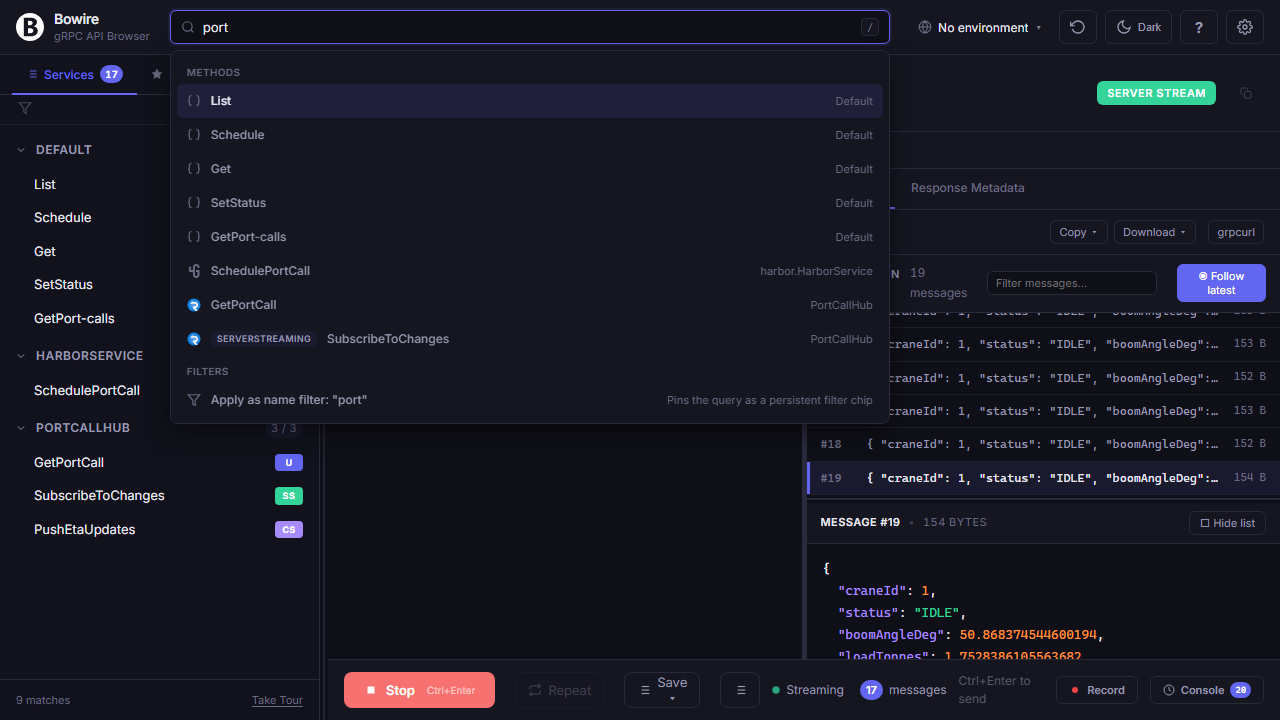Click the MESSAGE #19 header label
Viewport: 1280px width, 720px height.
[x=860, y=522]
